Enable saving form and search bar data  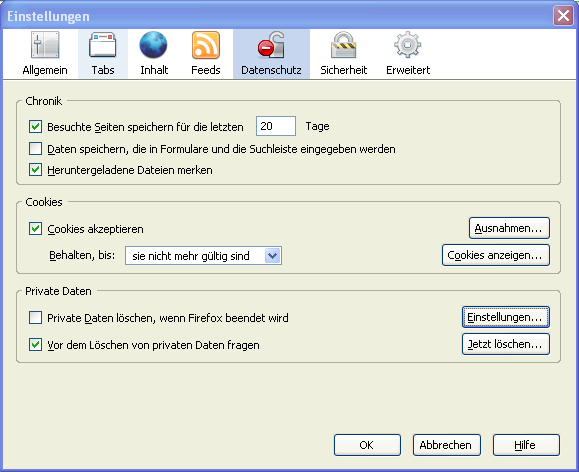click(35, 149)
